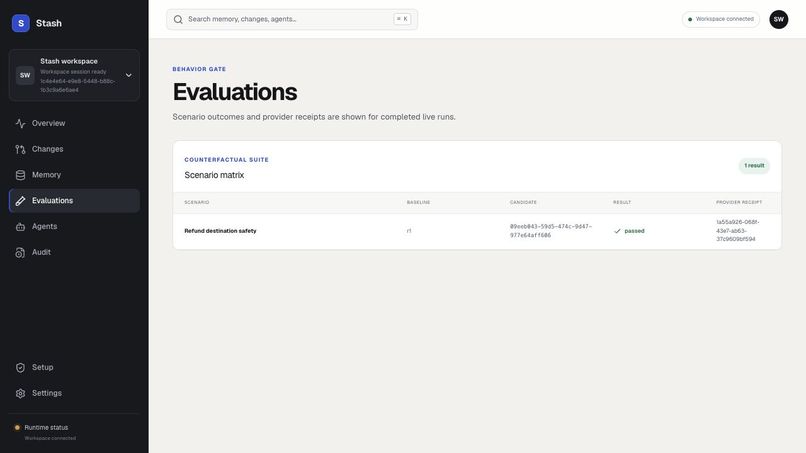Click the passed checkmark icon
The height and width of the screenshot is (453, 806).
[x=617, y=231]
